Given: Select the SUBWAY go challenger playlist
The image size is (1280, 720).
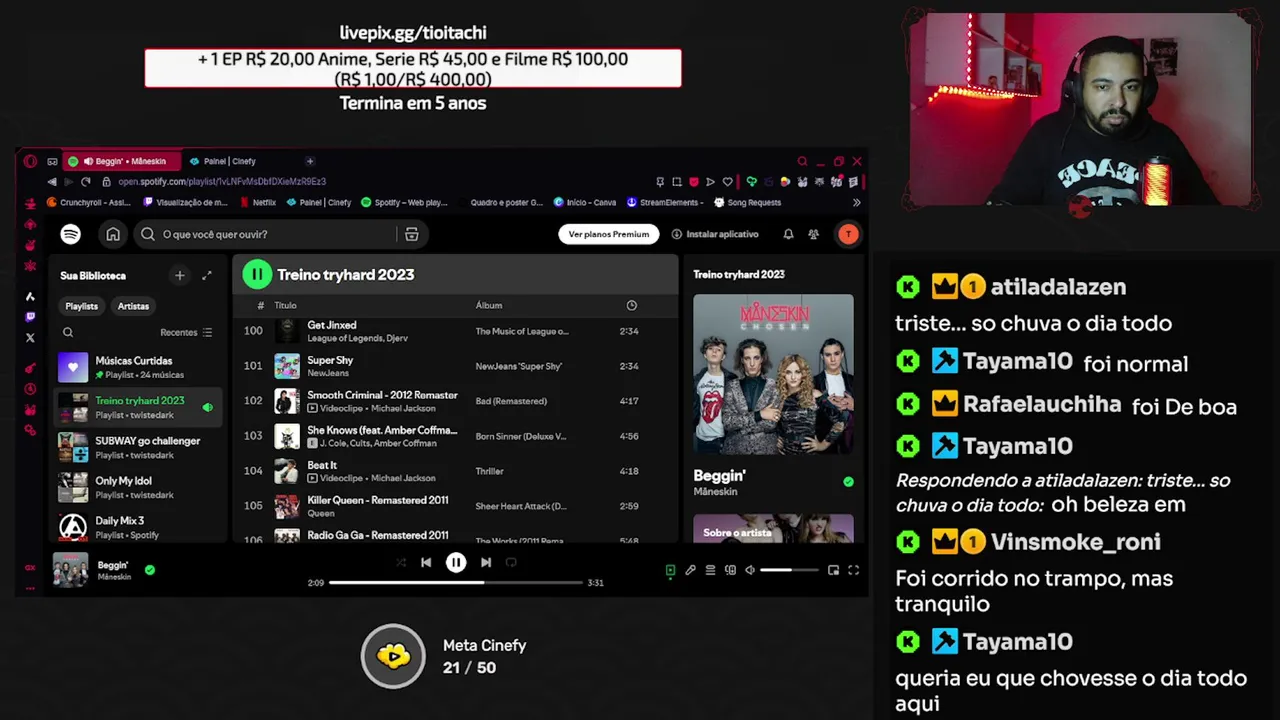Looking at the screenshot, I should pyautogui.click(x=138, y=447).
